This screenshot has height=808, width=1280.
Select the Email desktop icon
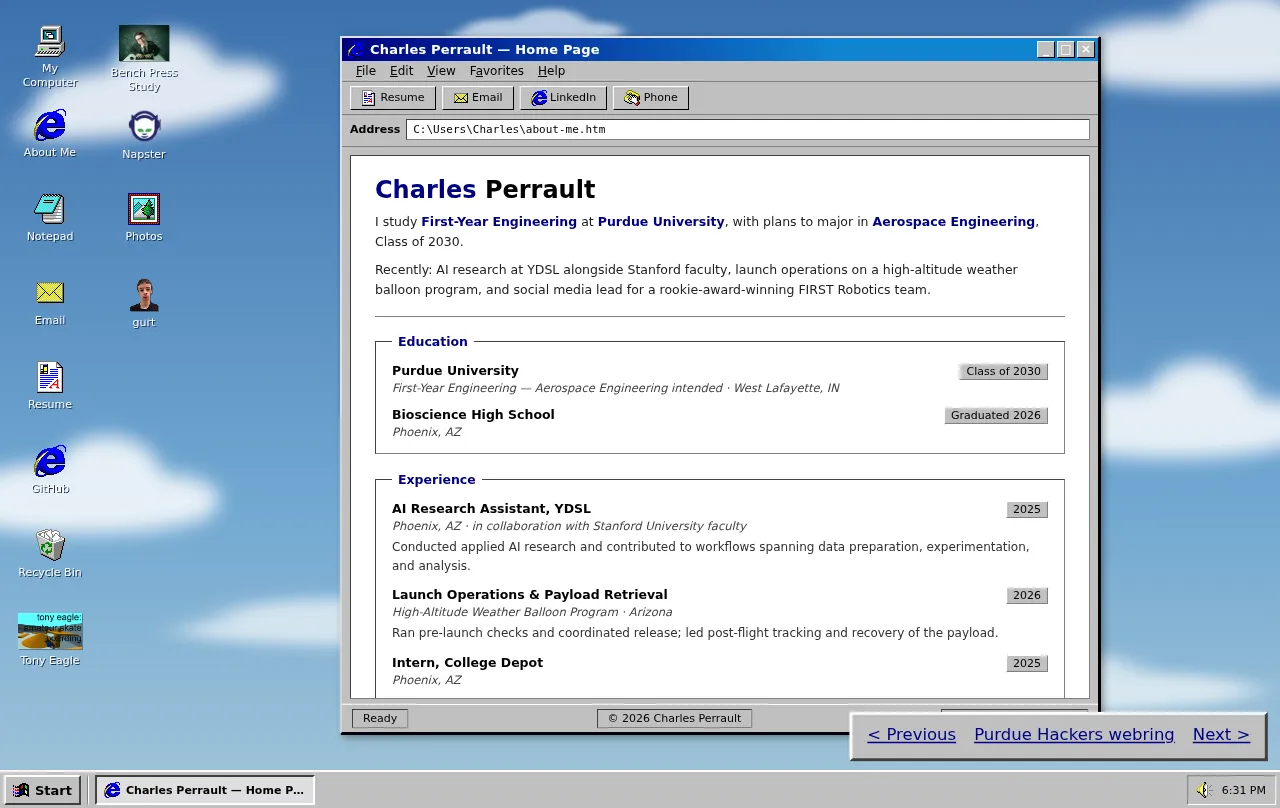pyautogui.click(x=50, y=302)
